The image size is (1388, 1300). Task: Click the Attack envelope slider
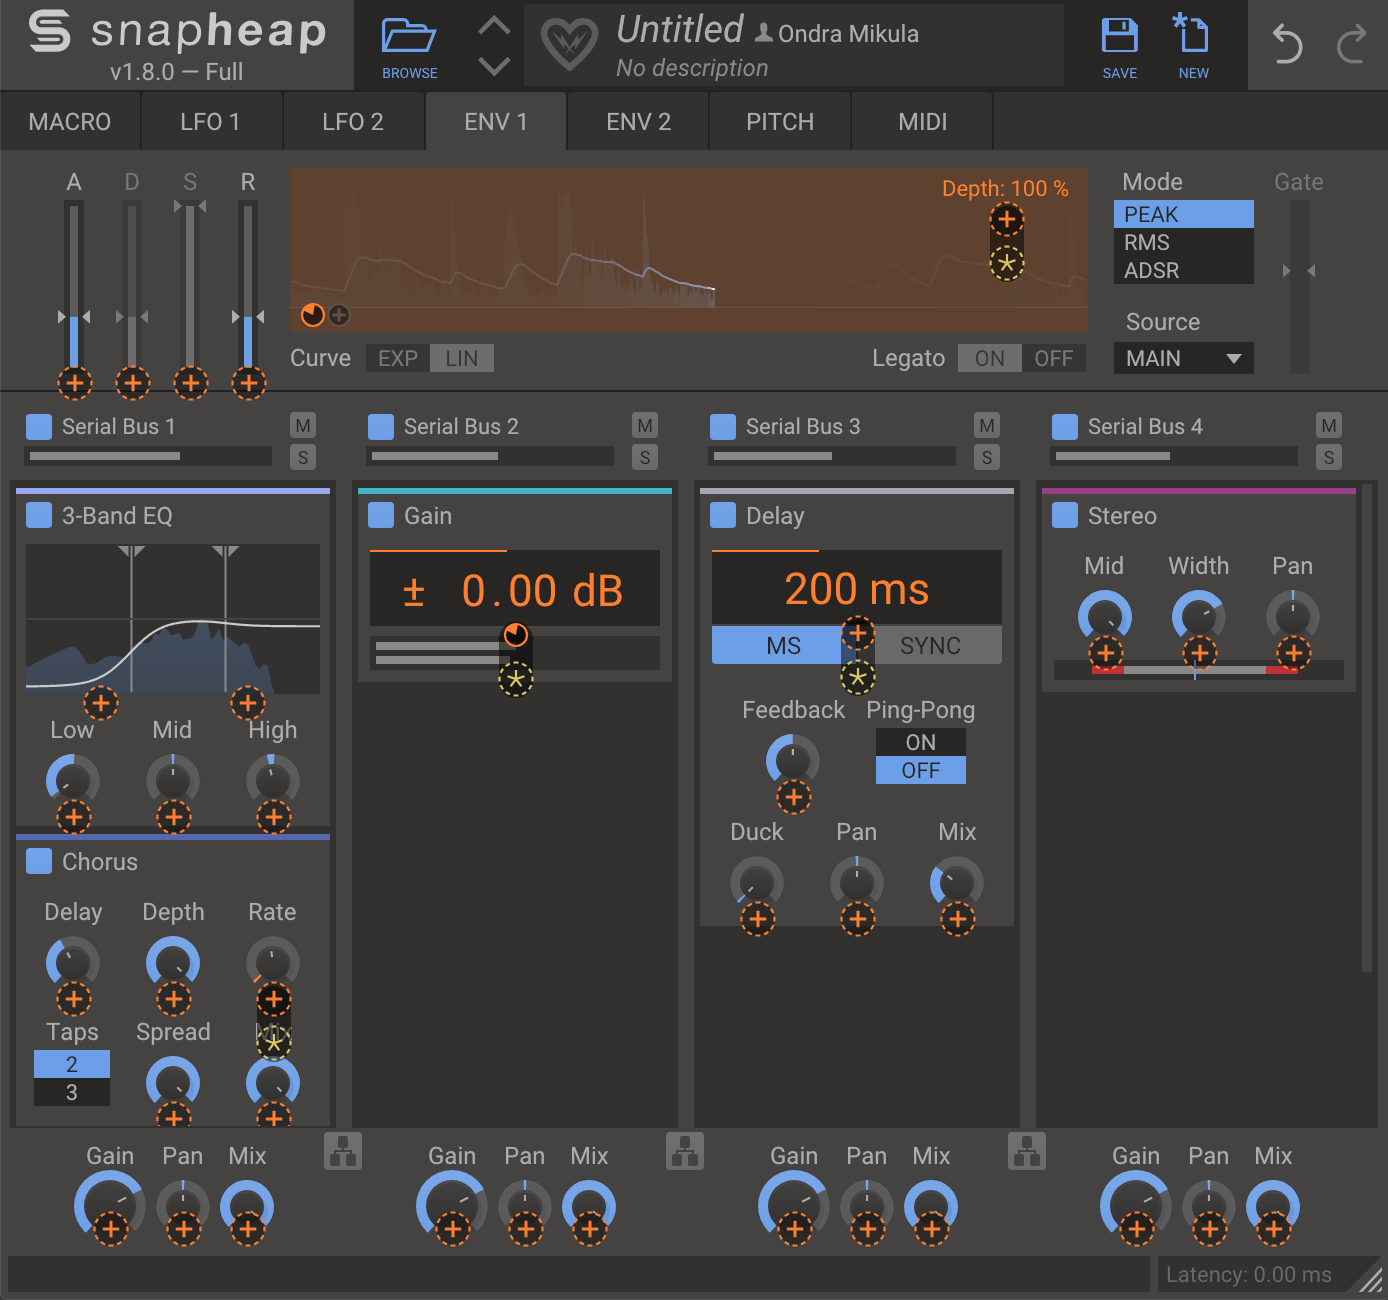pos(74,285)
